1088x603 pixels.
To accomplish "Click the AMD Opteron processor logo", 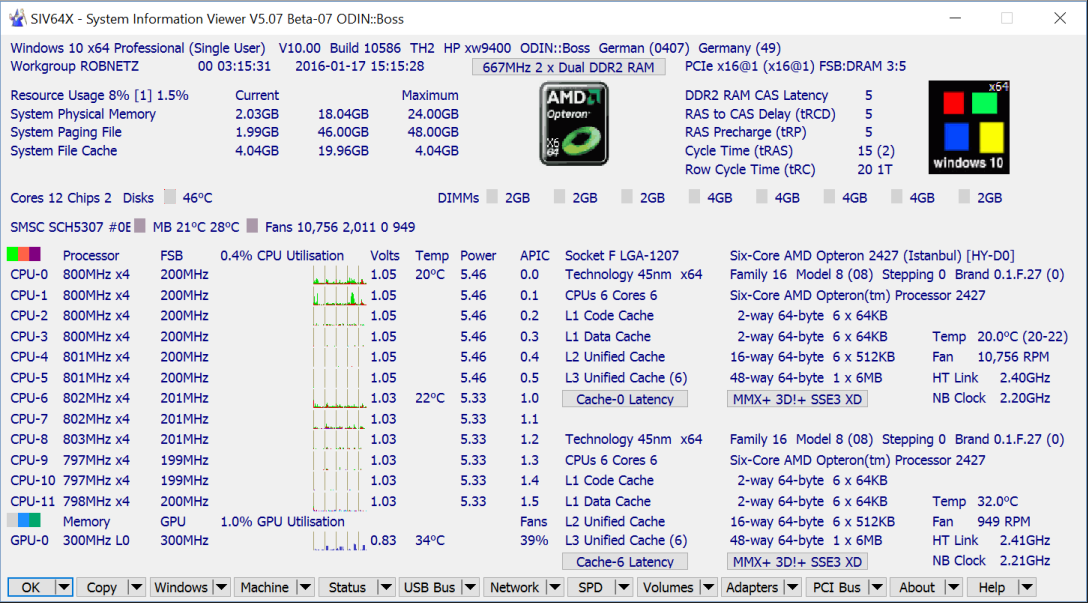I will 574,124.
